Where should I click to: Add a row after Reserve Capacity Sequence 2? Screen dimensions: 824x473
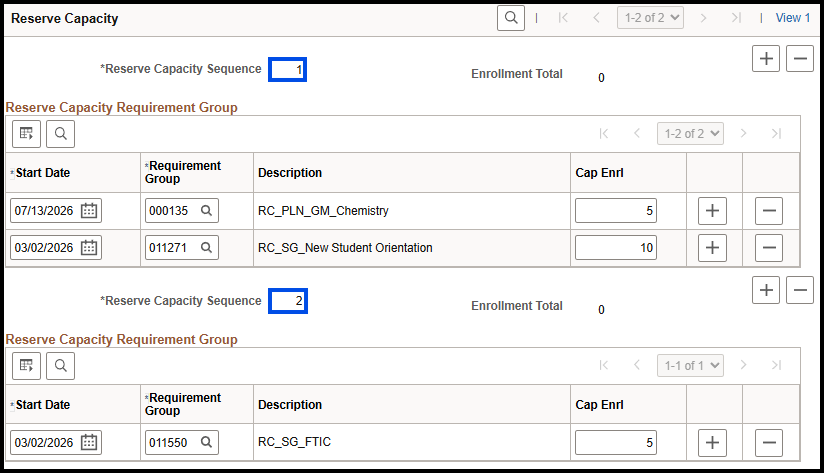(766, 290)
